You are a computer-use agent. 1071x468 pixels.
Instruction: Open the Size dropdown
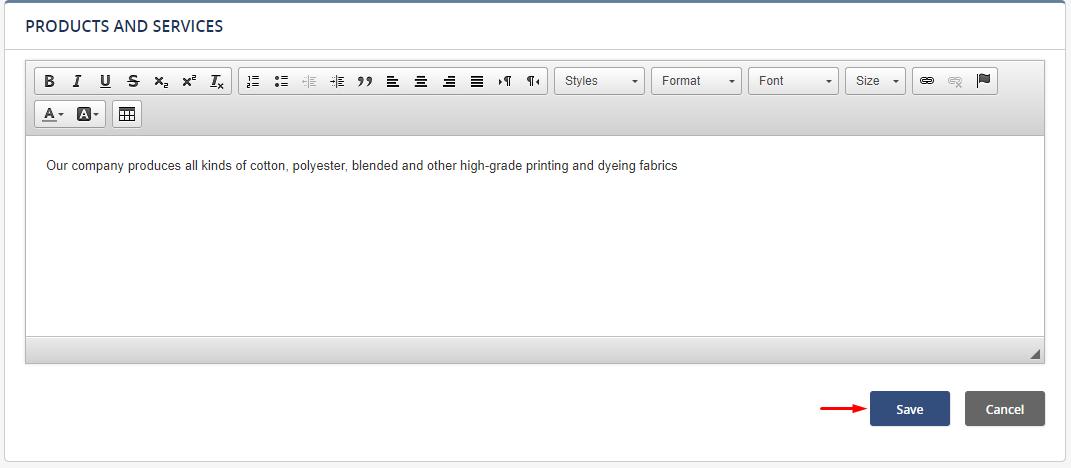(875, 81)
